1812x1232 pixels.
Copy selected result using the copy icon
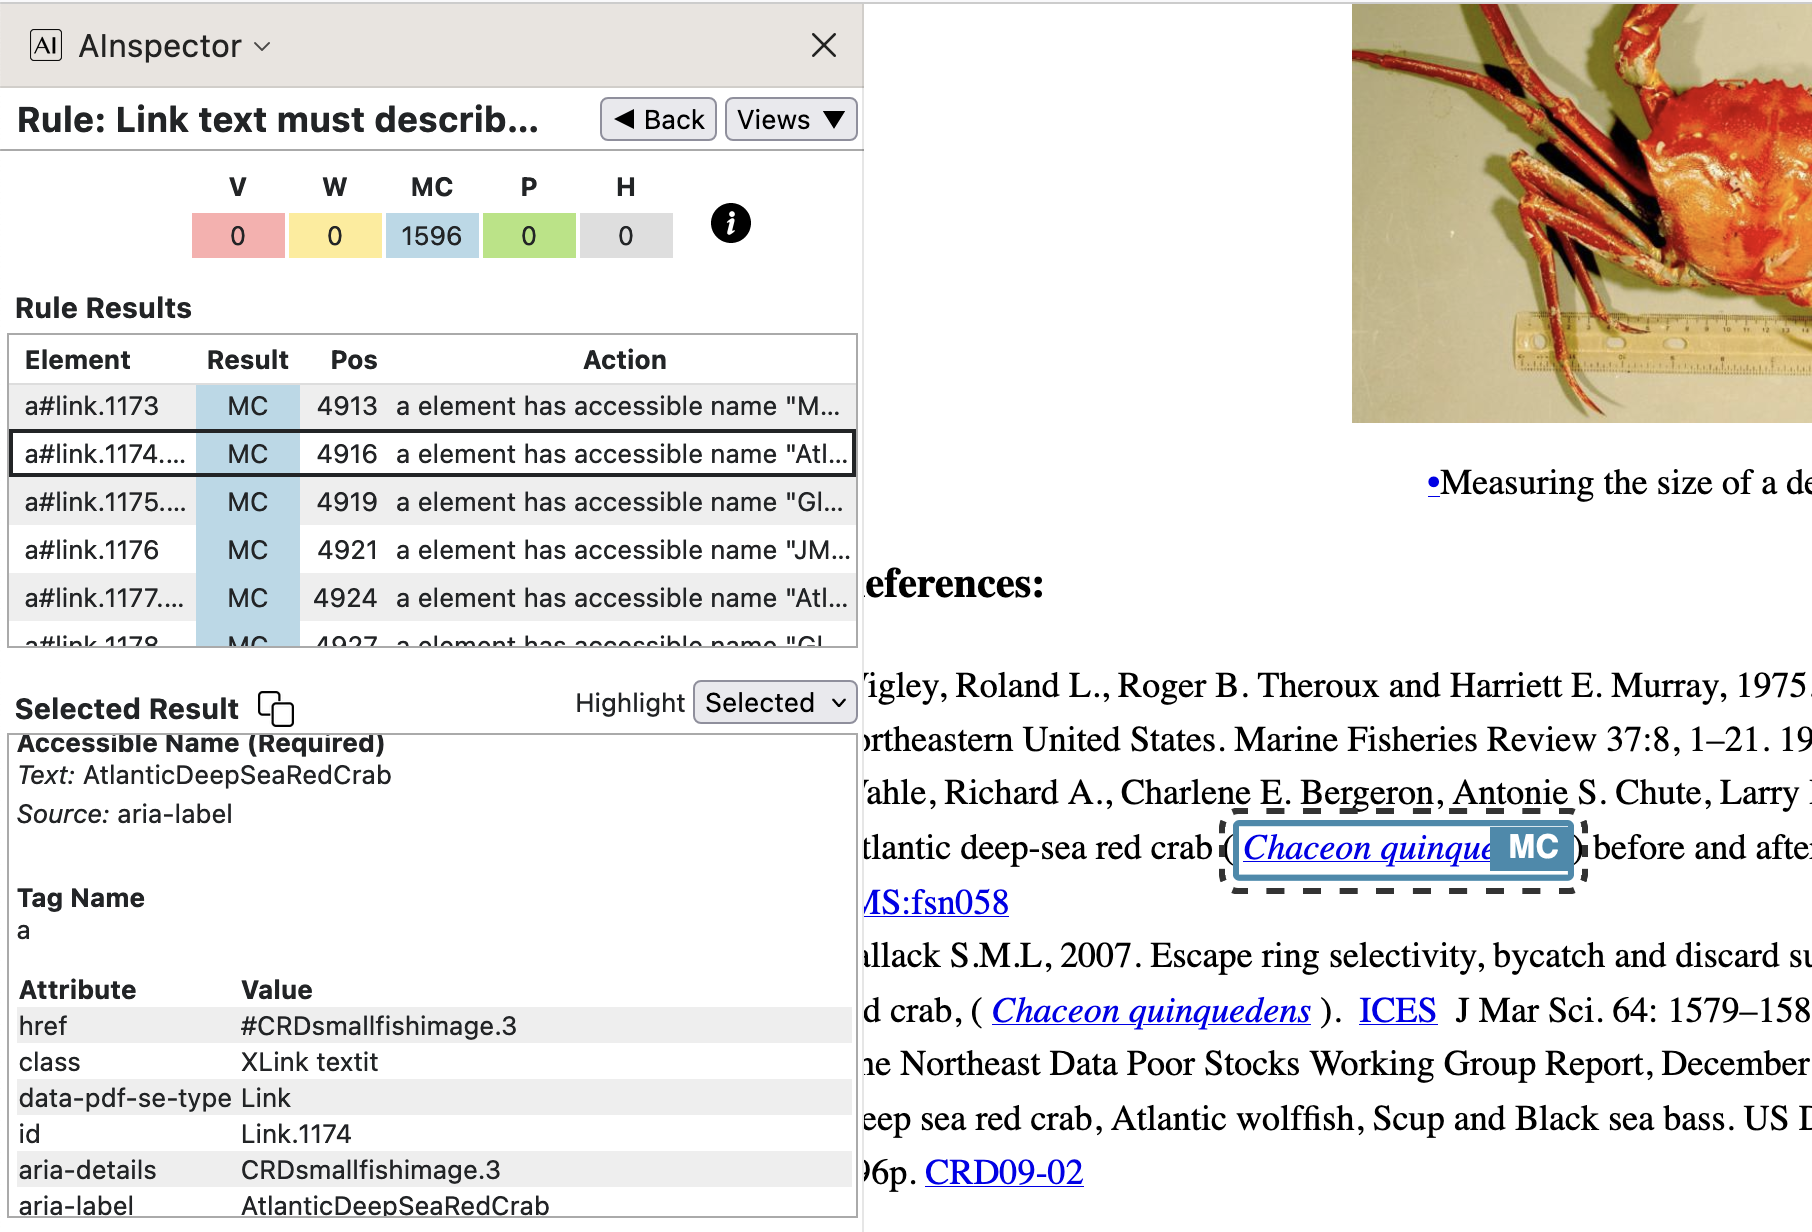coord(276,708)
